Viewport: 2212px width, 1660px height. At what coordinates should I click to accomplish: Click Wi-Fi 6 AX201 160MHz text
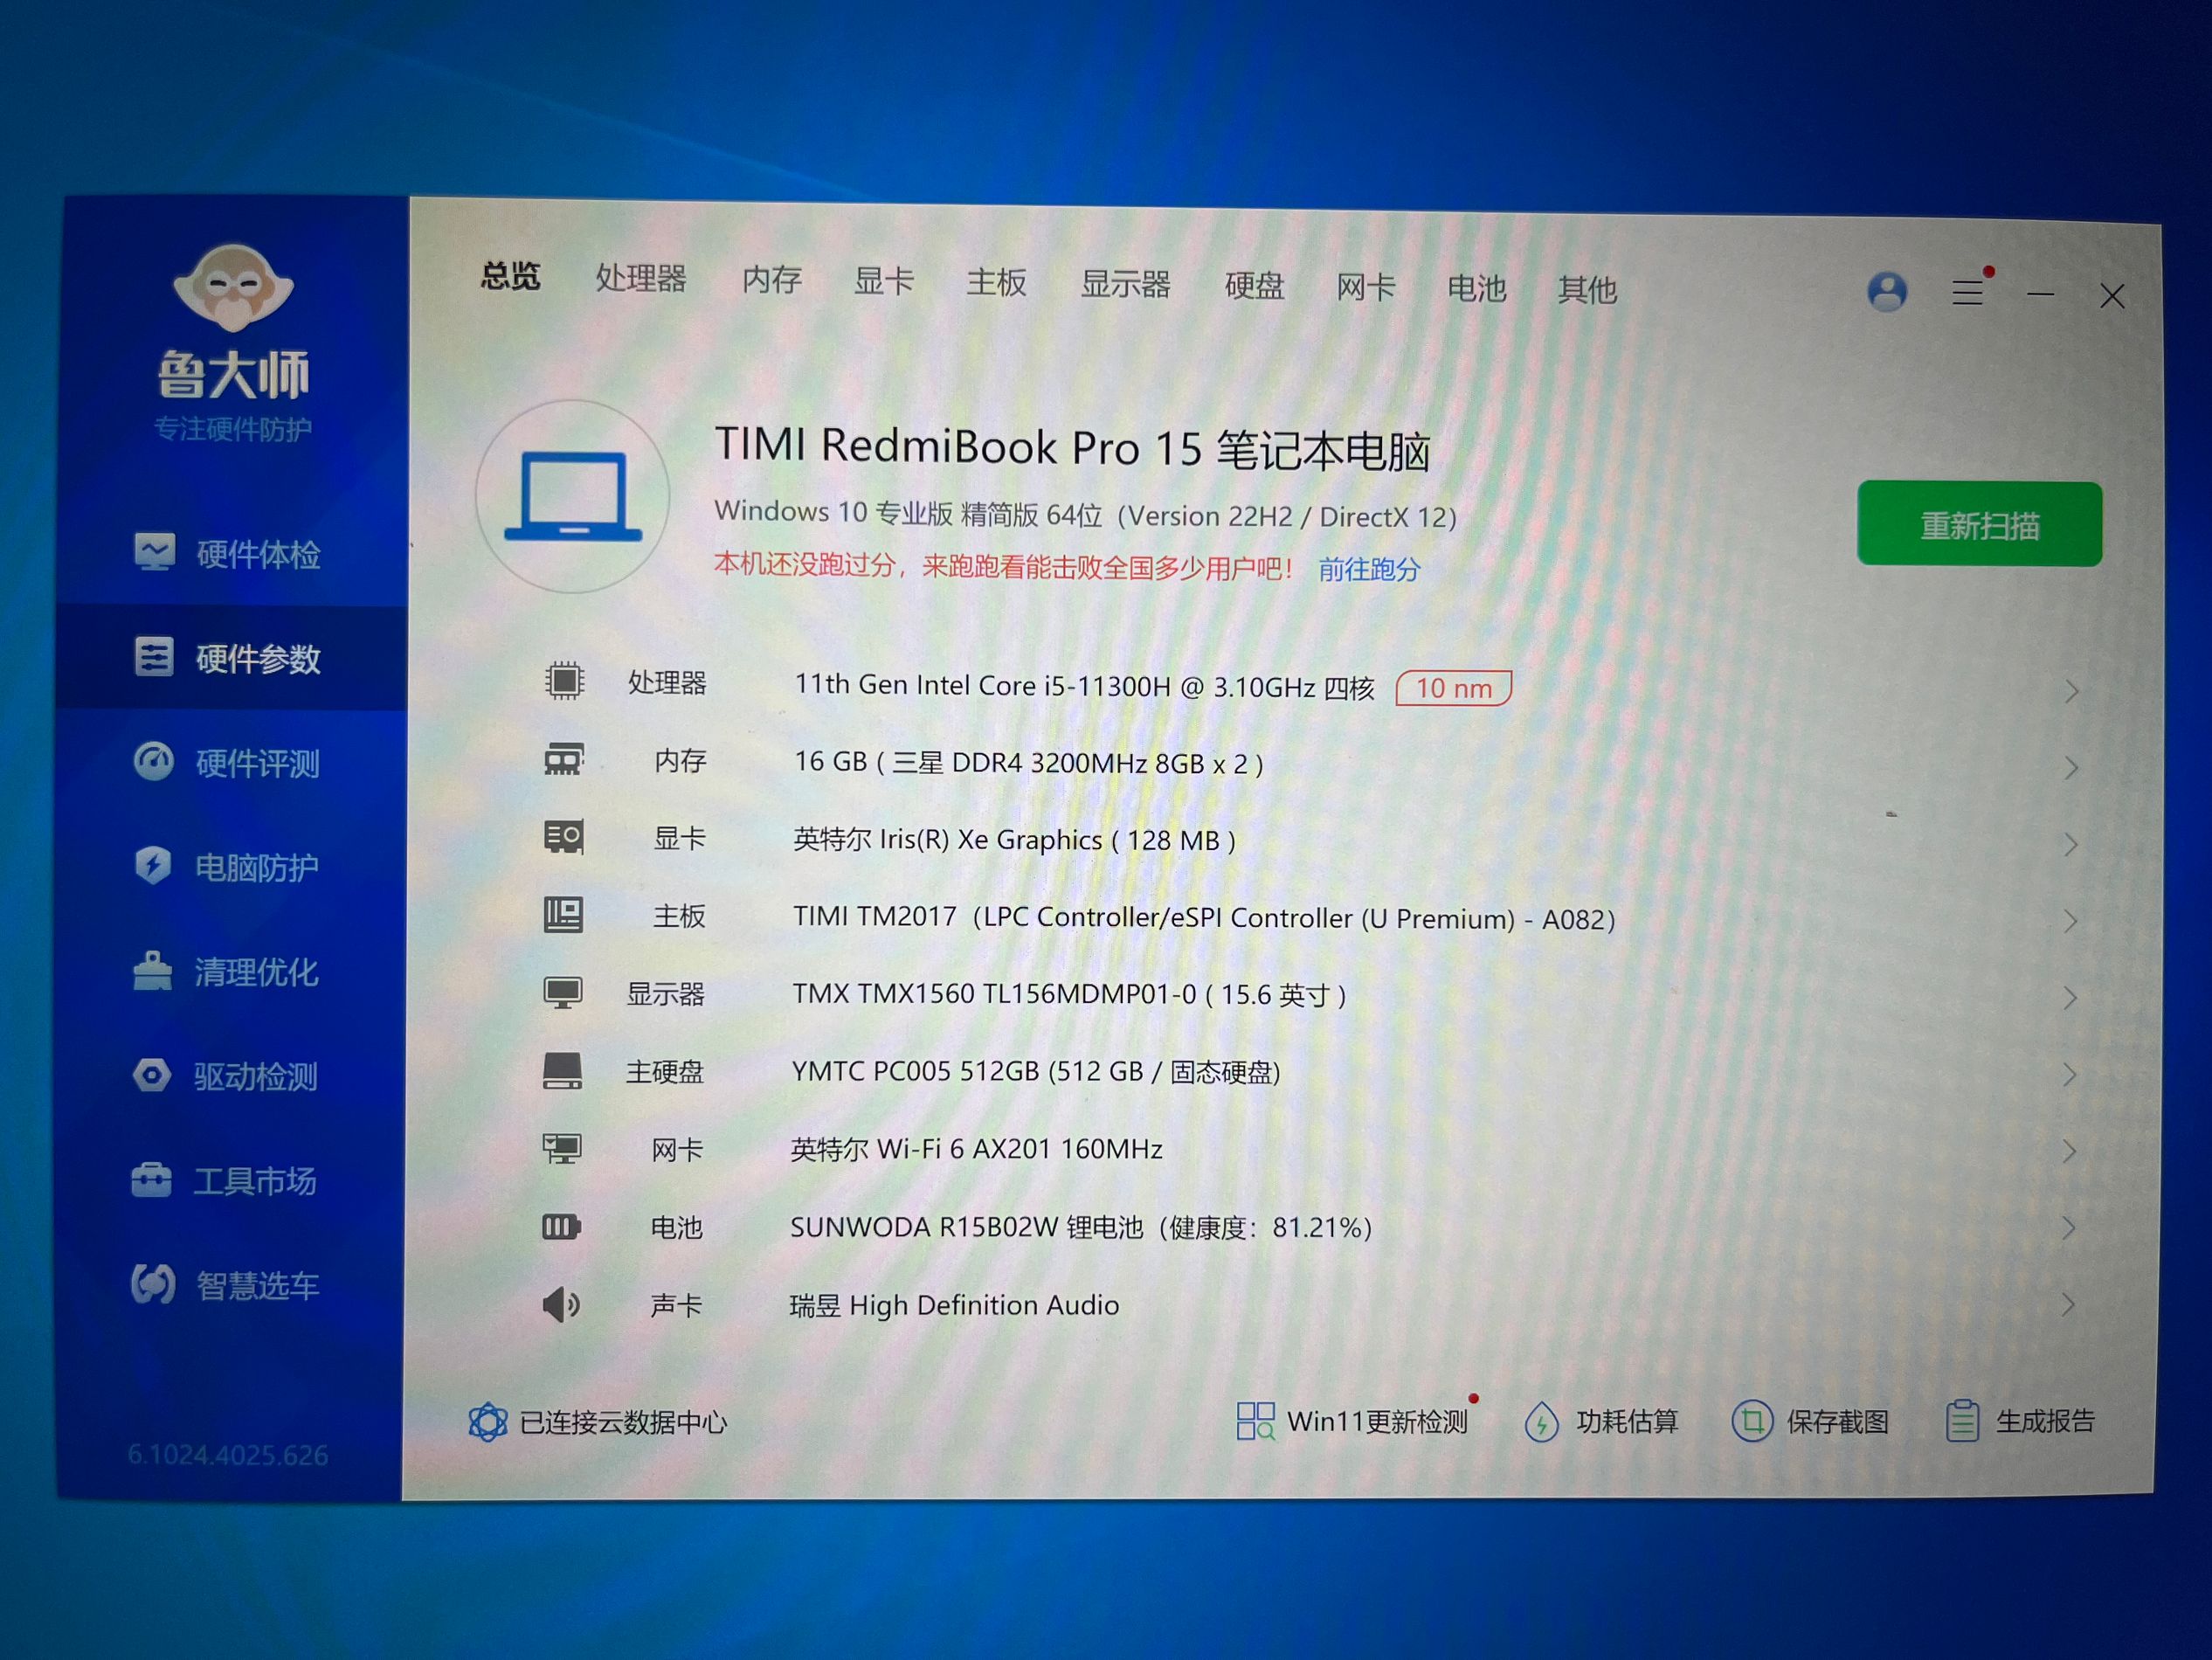(x=976, y=1149)
